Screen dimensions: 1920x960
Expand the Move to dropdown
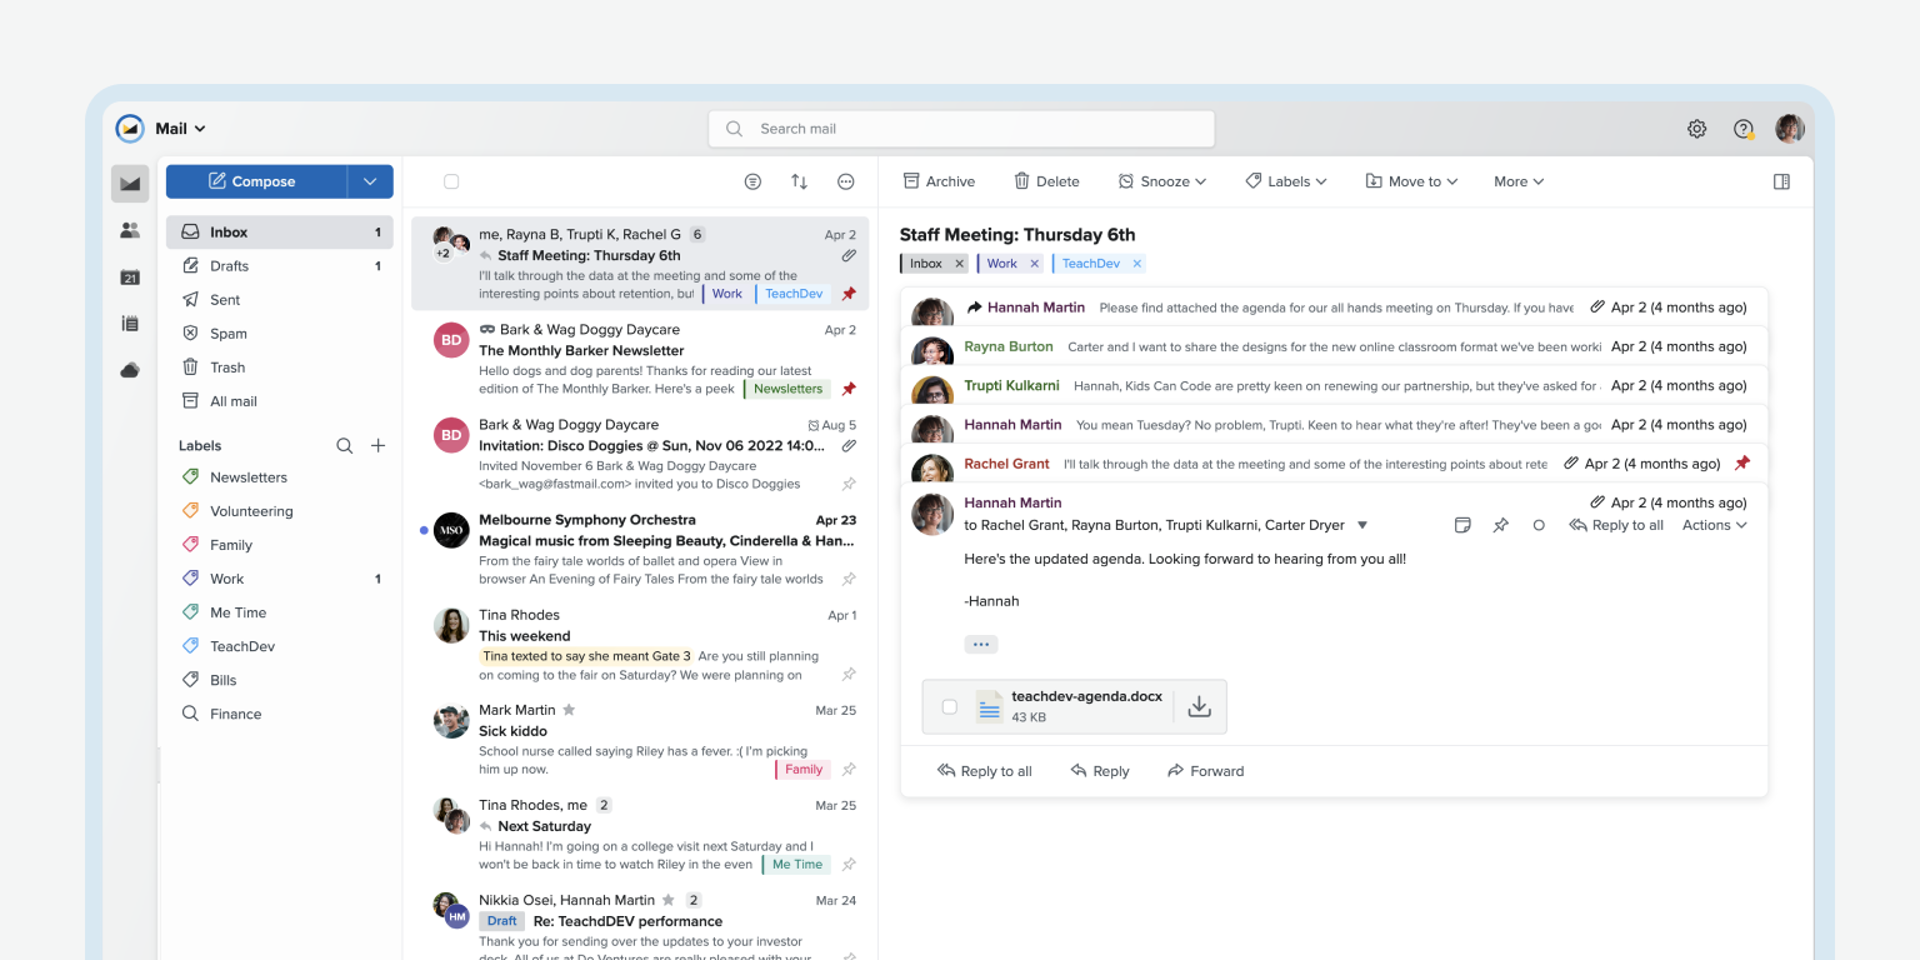coord(1412,182)
